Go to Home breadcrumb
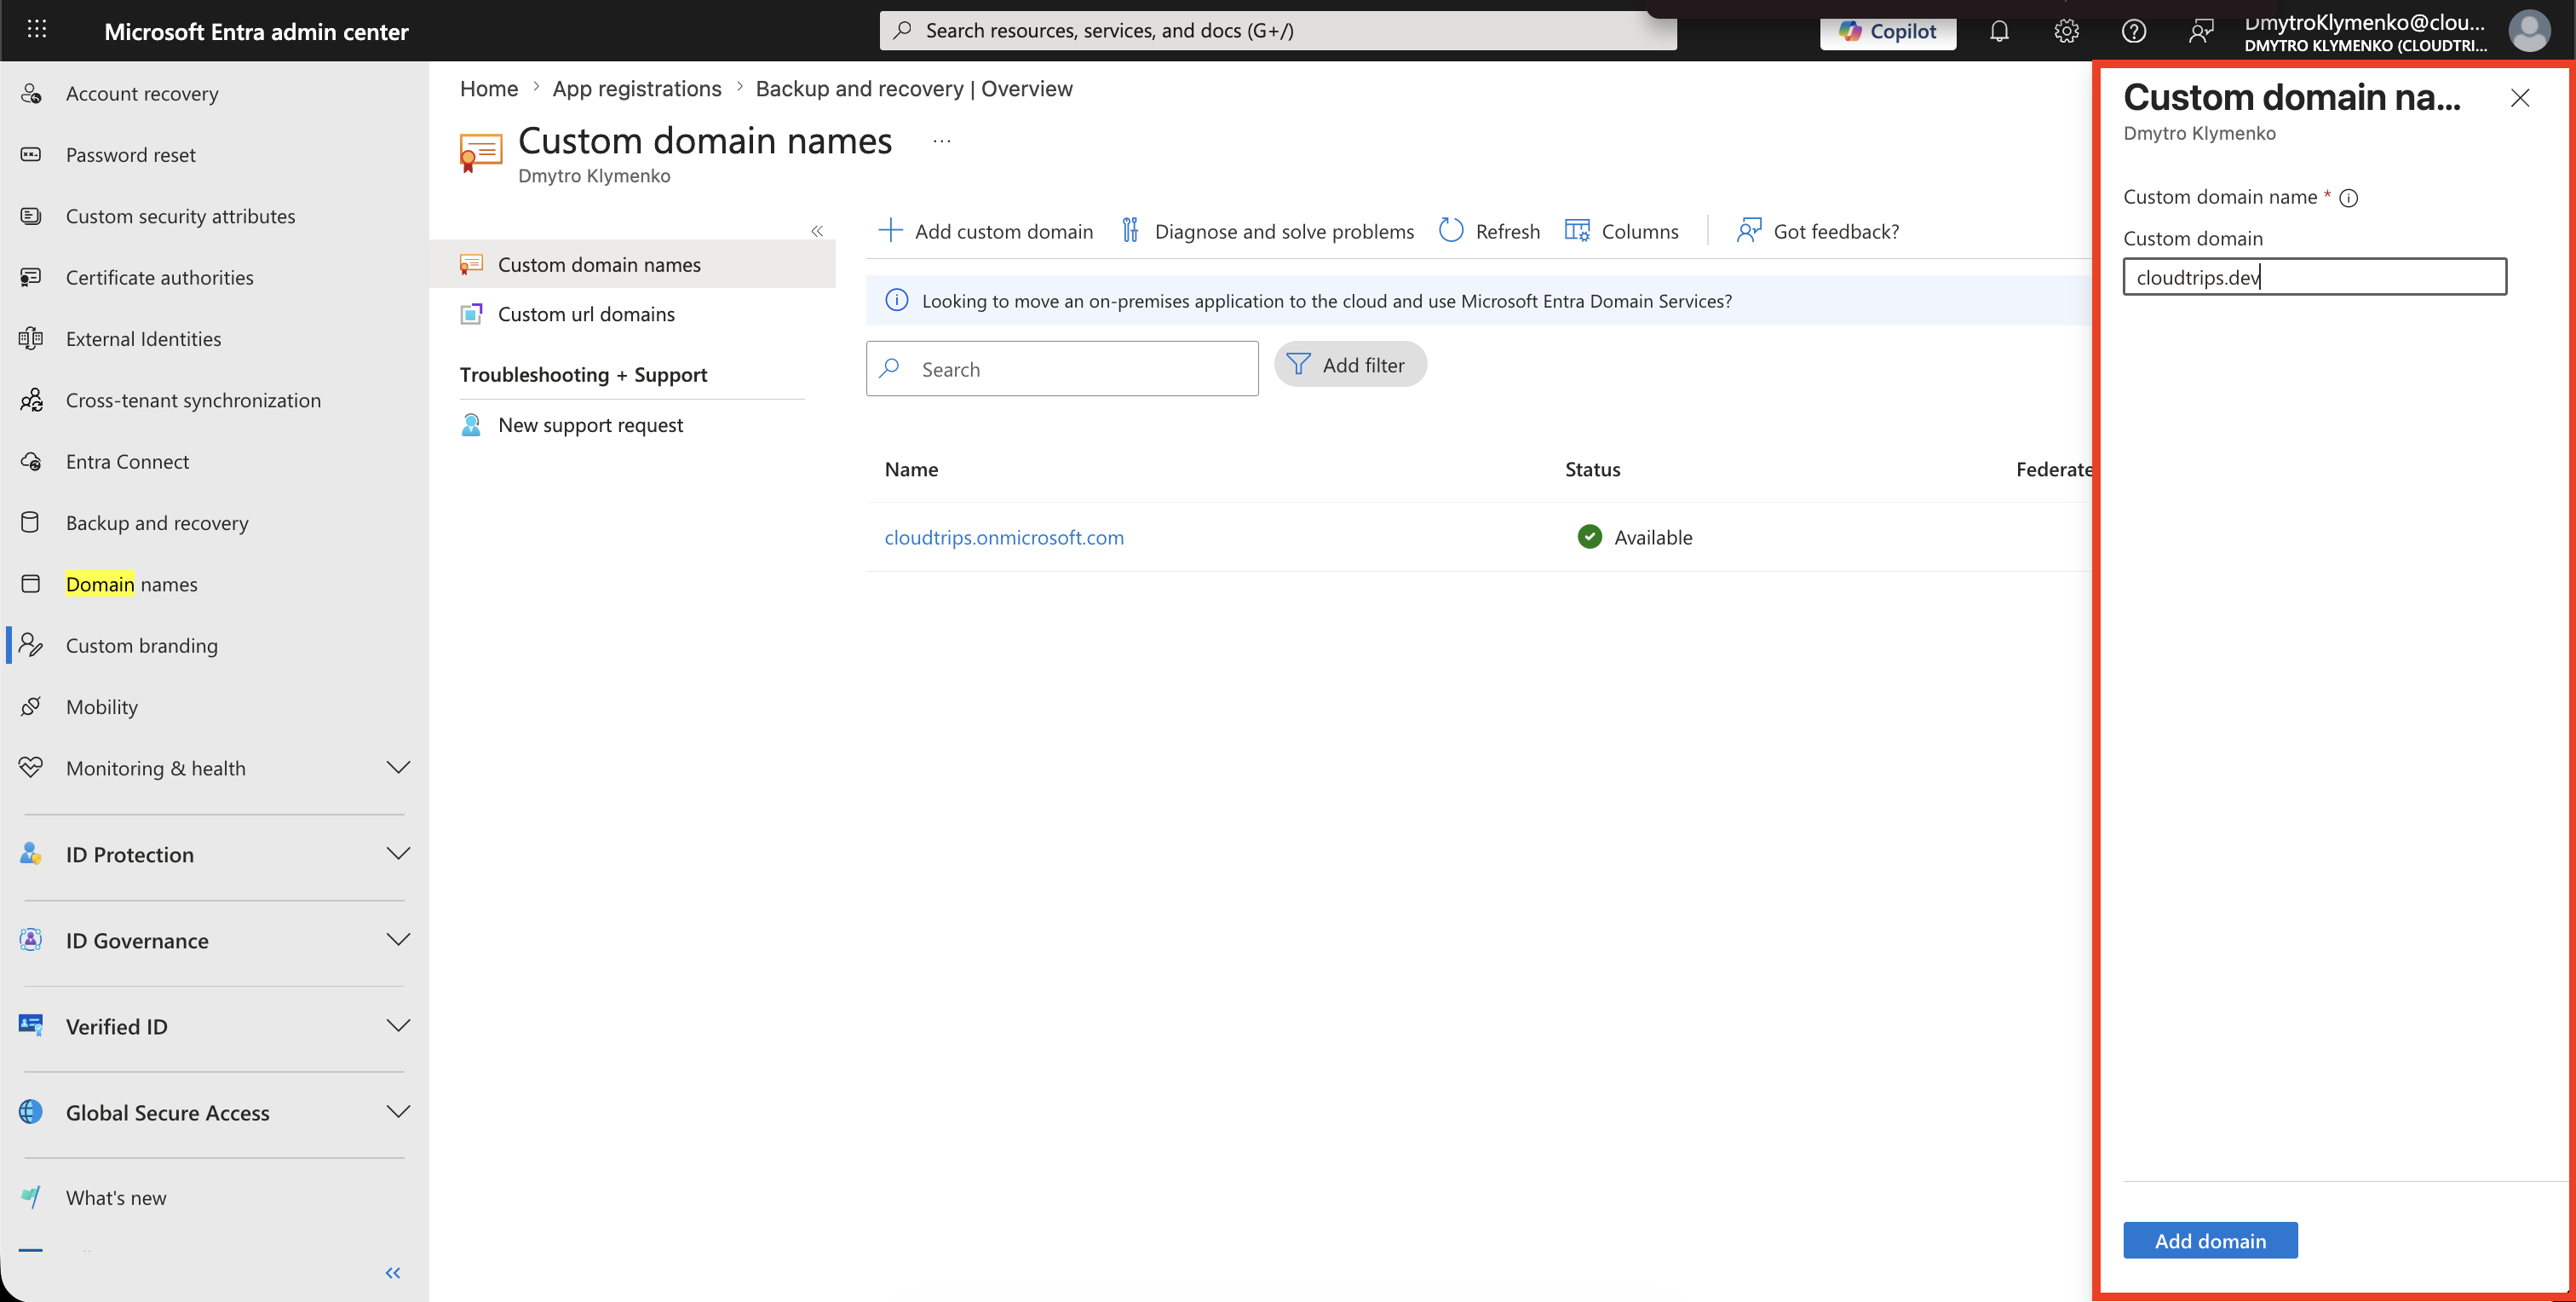This screenshot has width=2576, height=1302. [x=489, y=88]
